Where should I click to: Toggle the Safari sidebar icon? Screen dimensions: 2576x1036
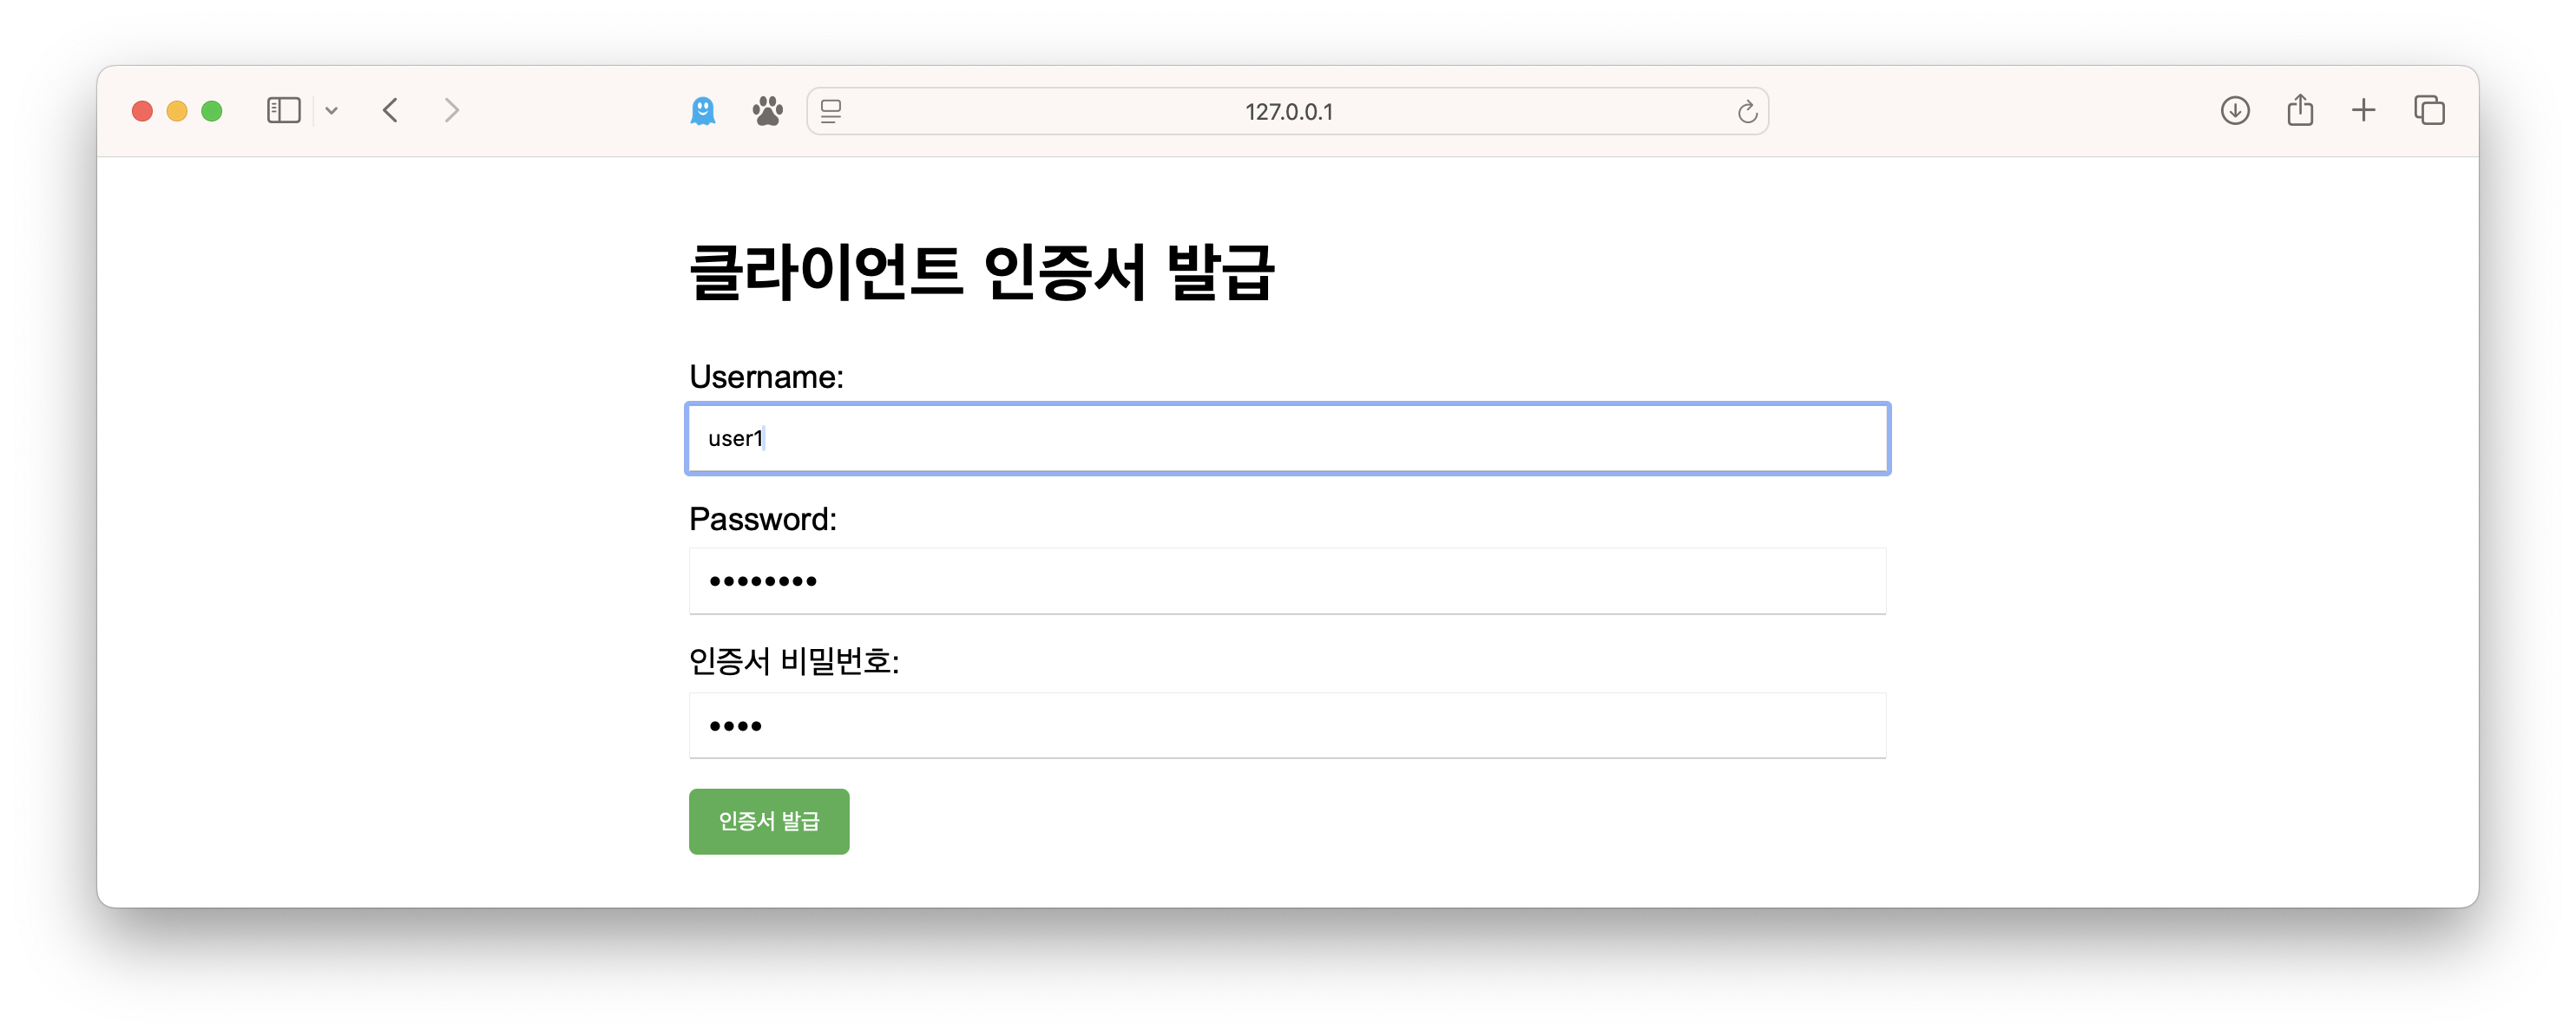(284, 110)
